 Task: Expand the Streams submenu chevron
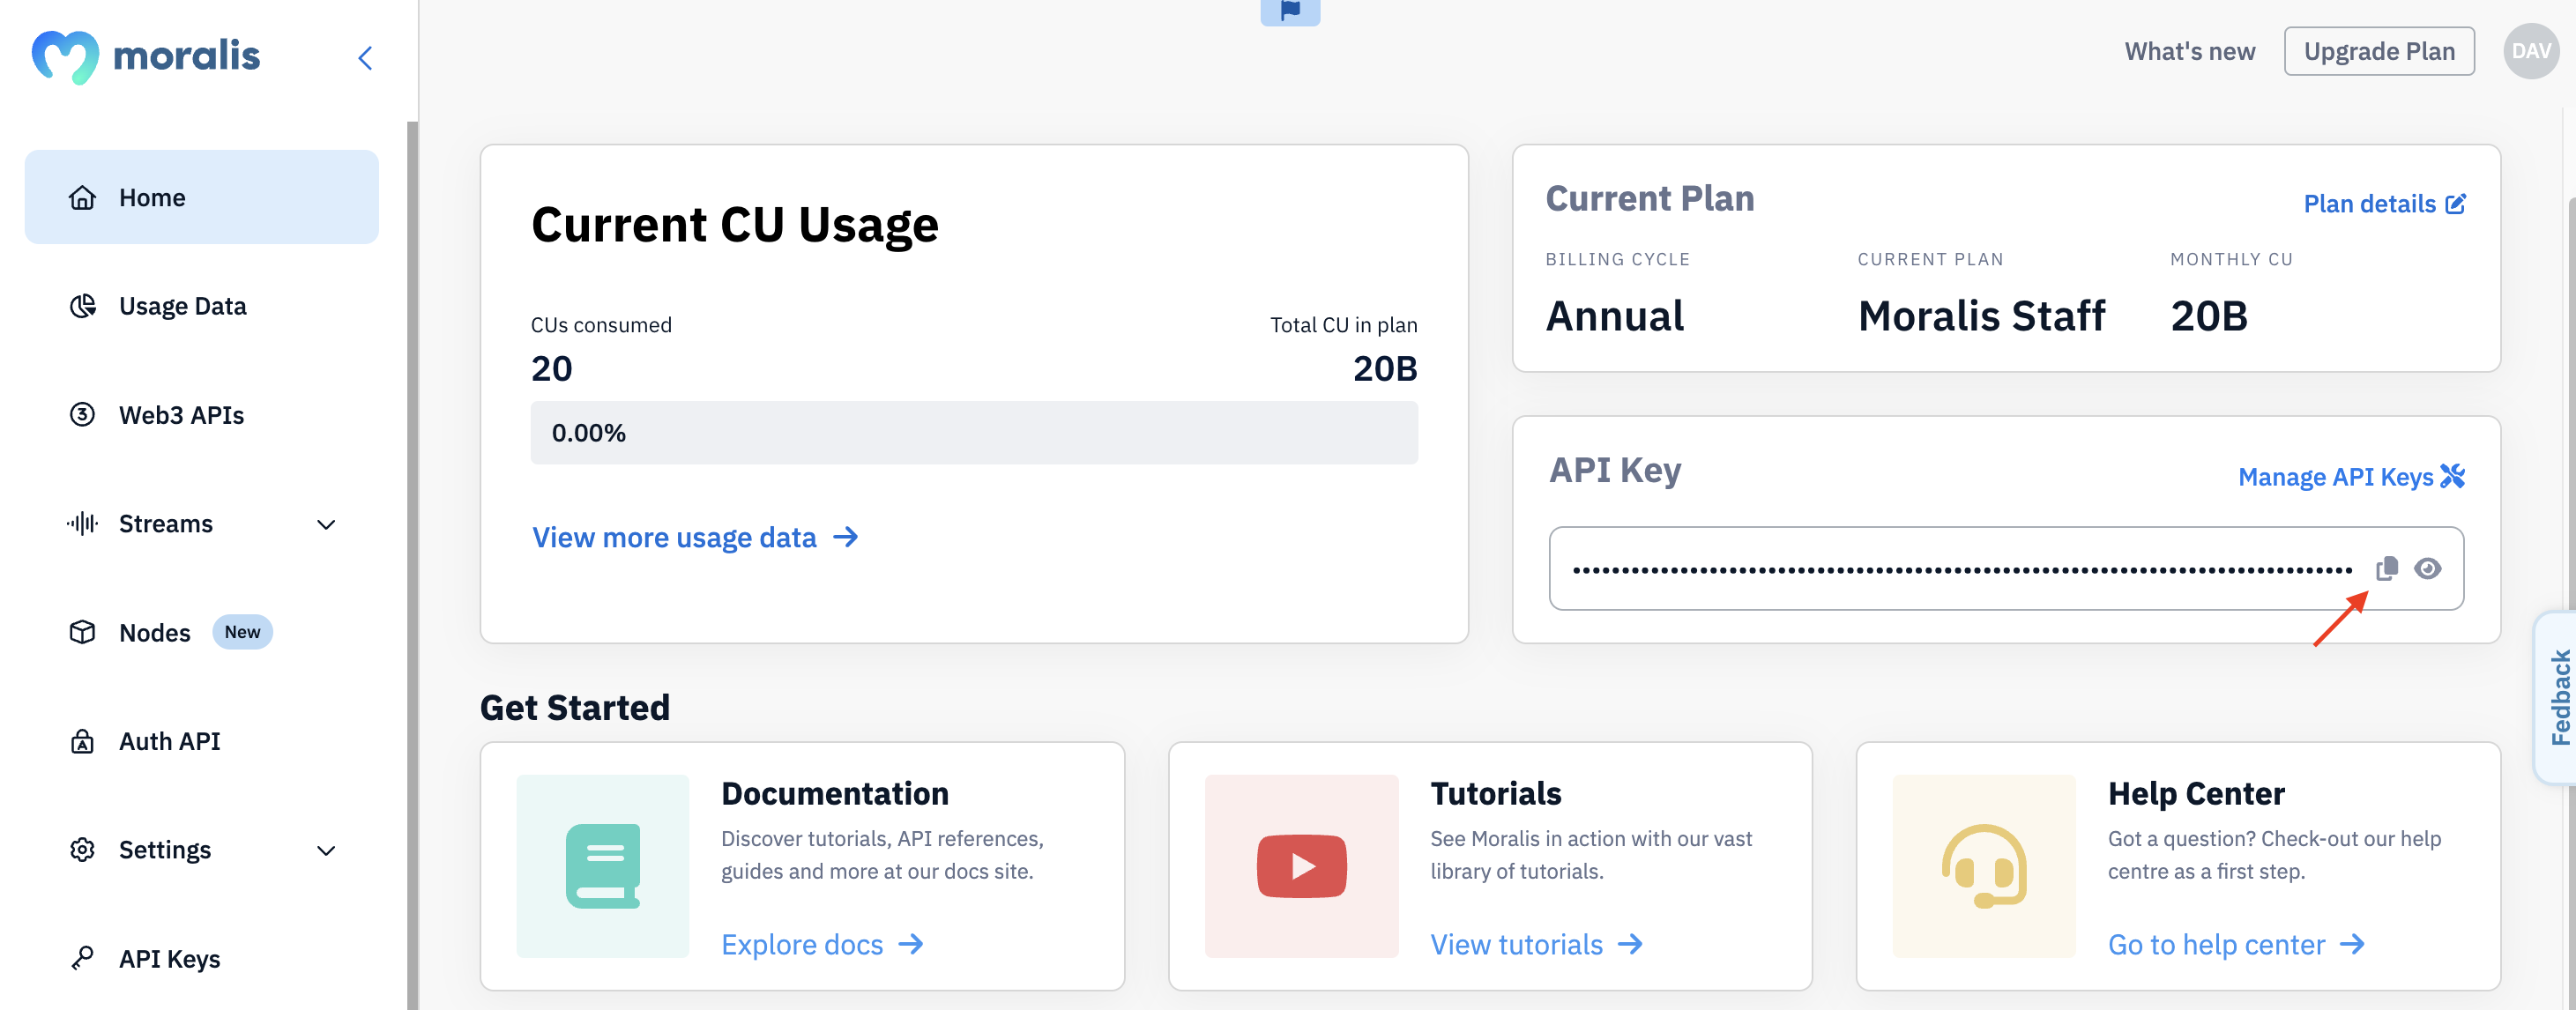click(326, 524)
